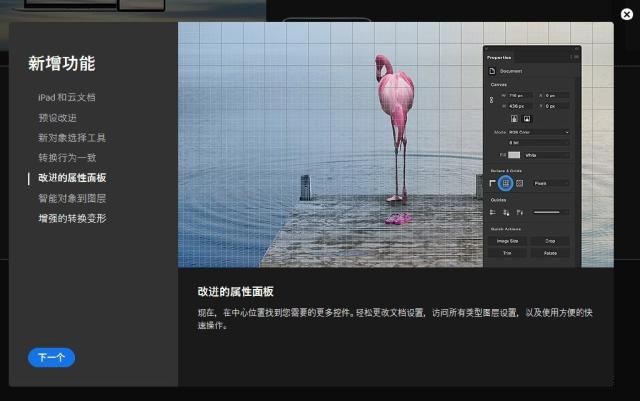Image resolution: width=640 pixels, height=401 pixels.
Task: Click the blue 下一个 button
Action: coord(51,358)
